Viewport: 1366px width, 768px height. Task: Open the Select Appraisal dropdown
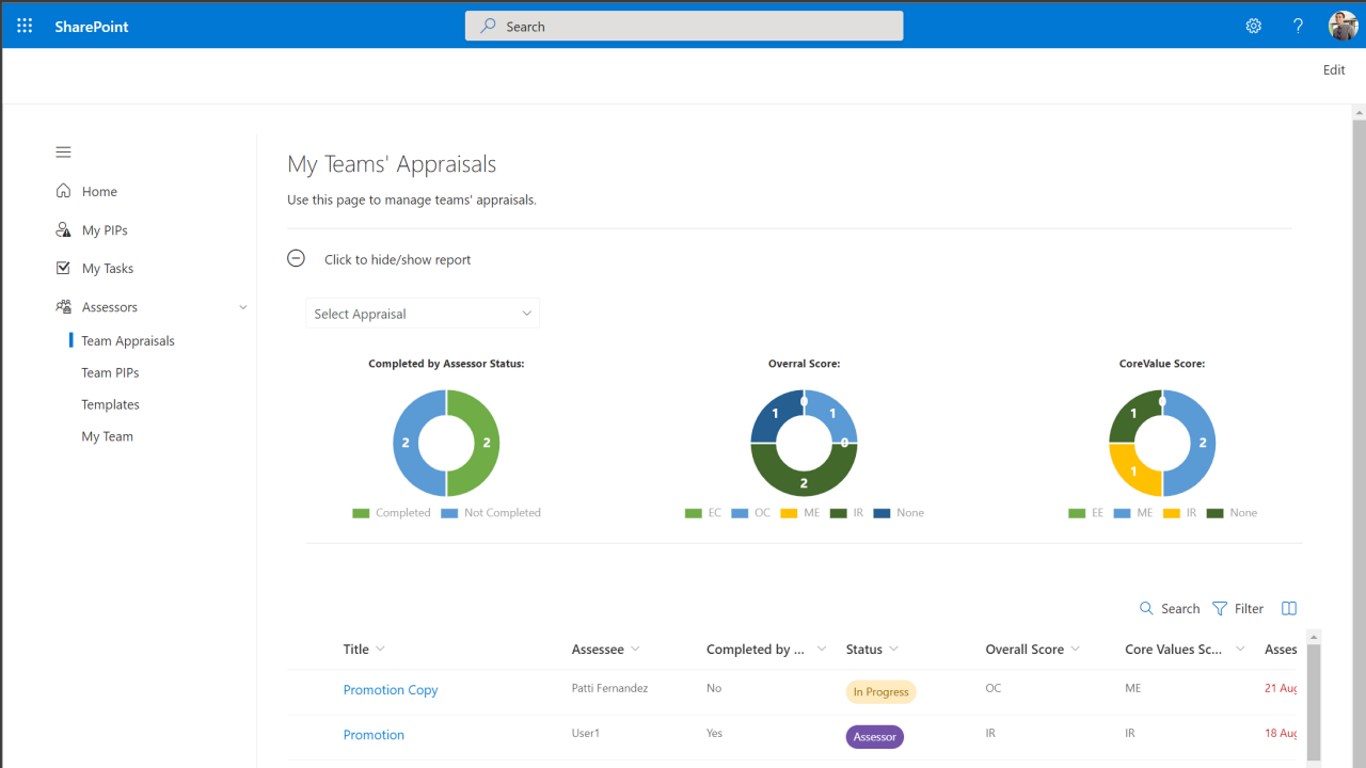click(422, 313)
